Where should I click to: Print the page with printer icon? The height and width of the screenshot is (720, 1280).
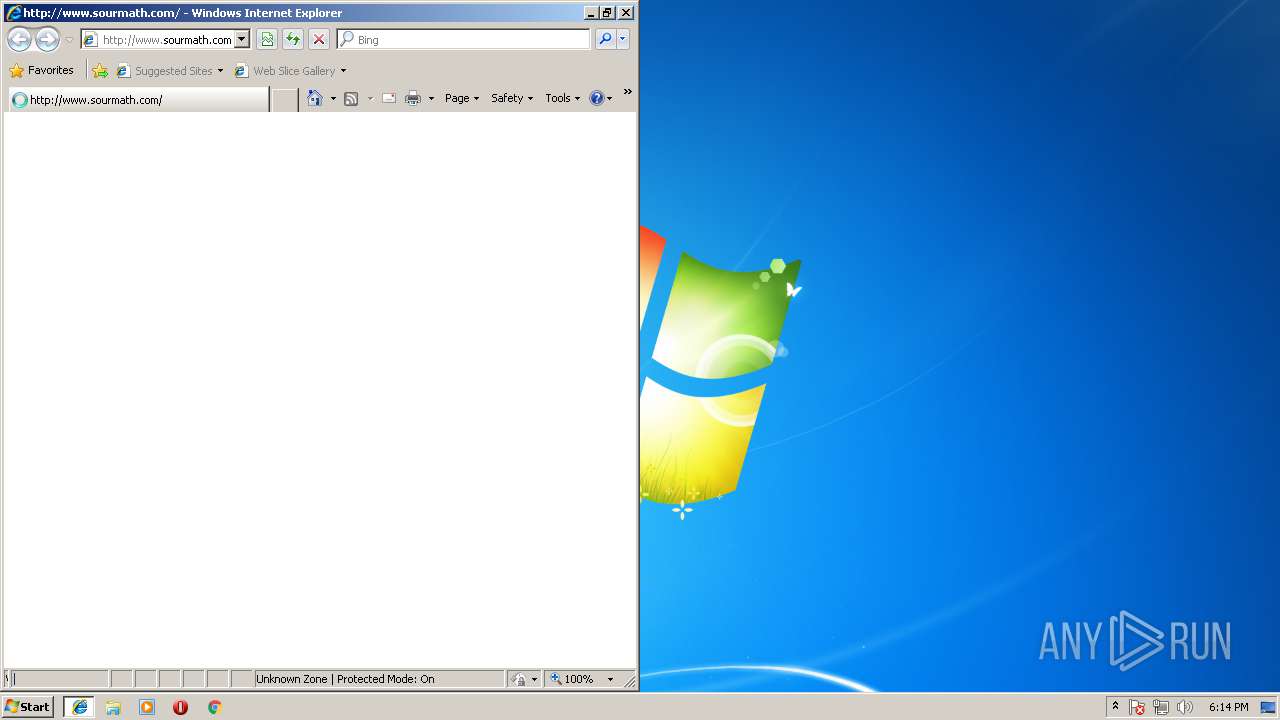[413, 98]
